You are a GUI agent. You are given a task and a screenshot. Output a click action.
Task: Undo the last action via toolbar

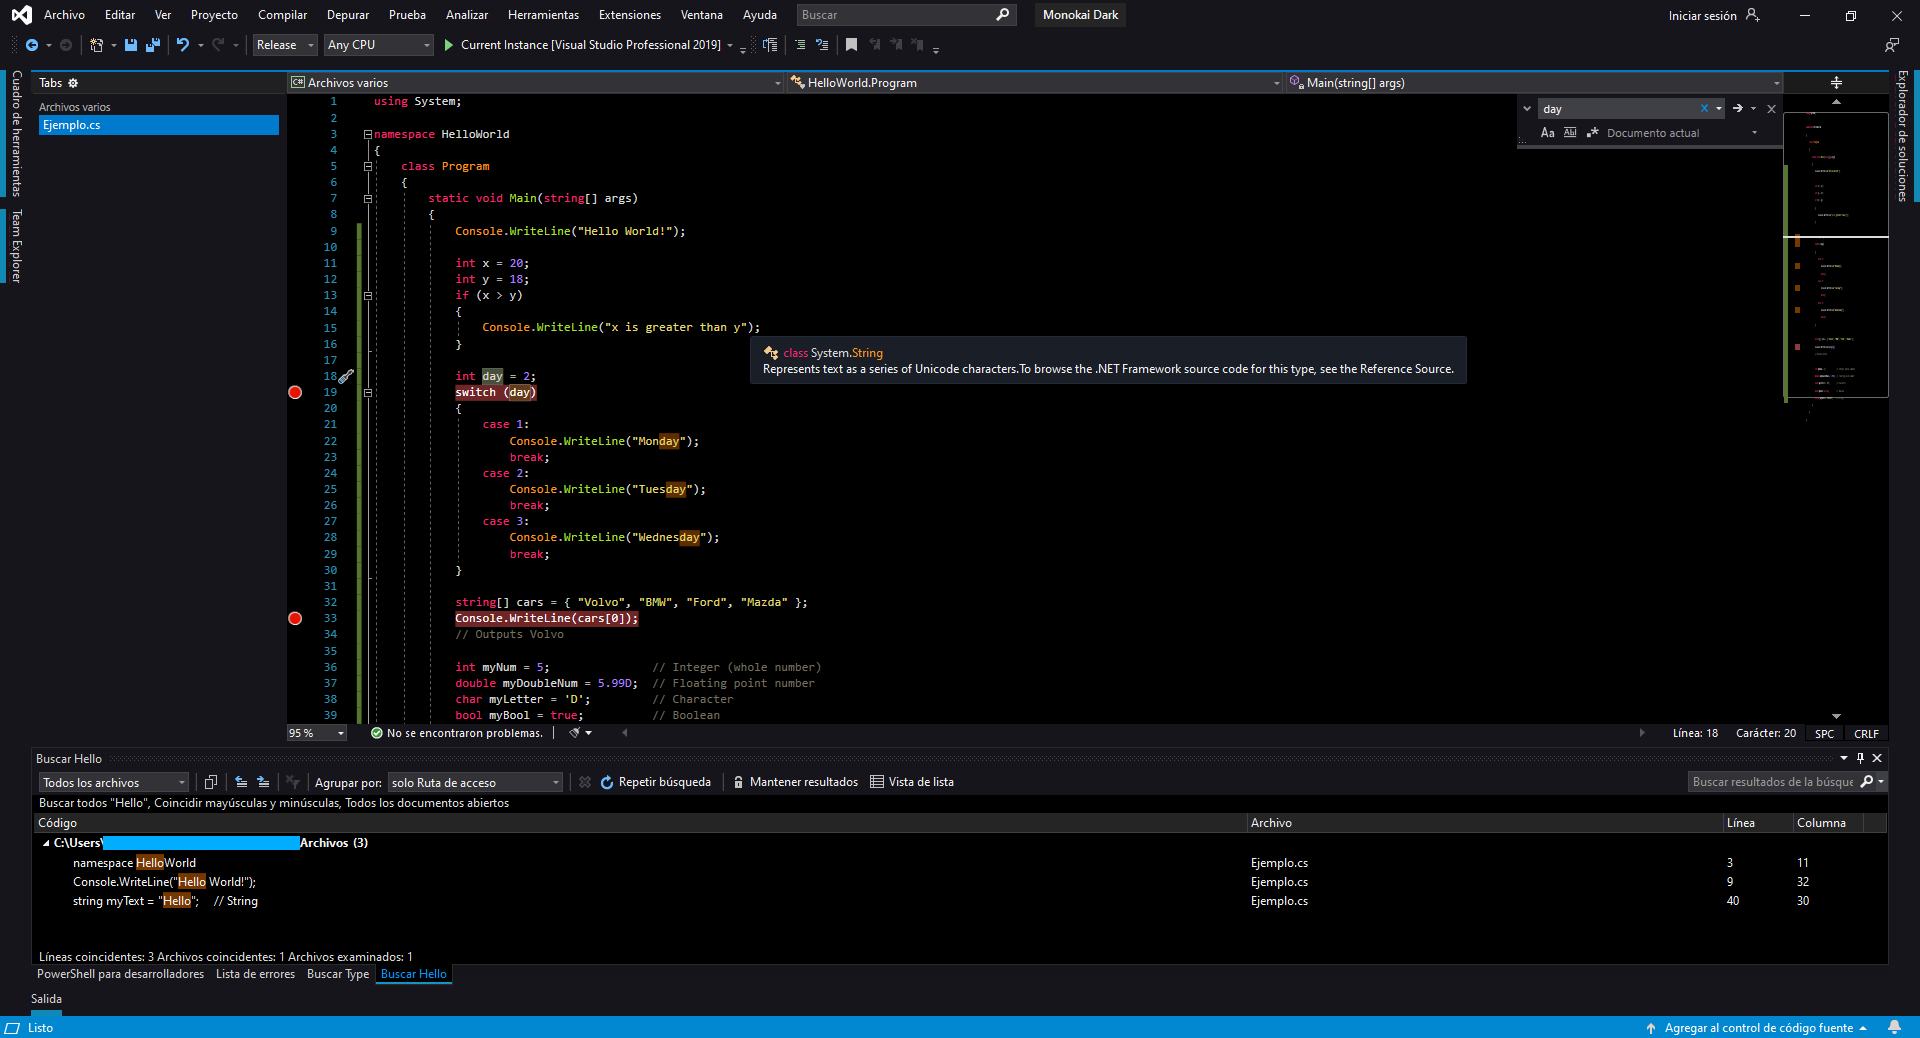coord(182,45)
